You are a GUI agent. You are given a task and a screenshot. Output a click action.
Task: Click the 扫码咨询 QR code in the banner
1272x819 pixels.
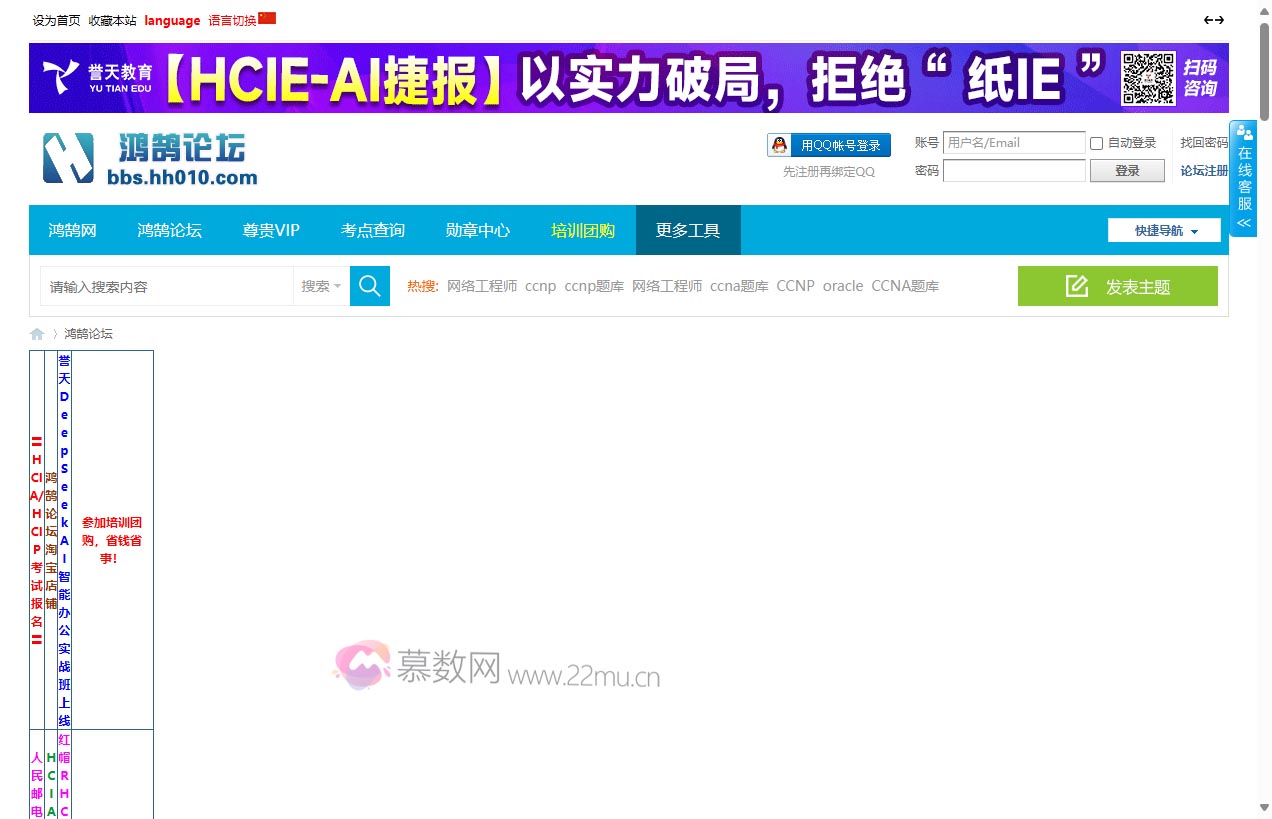point(1148,77)
